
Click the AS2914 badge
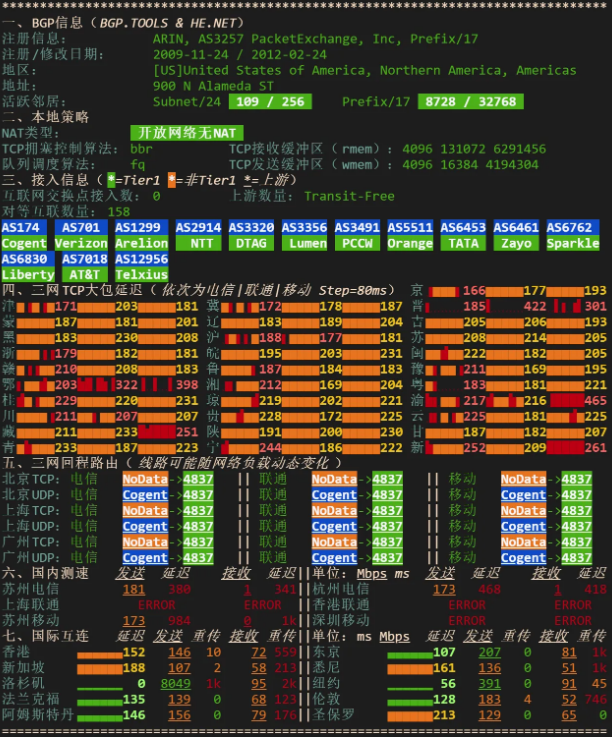(x=198, y=227)
